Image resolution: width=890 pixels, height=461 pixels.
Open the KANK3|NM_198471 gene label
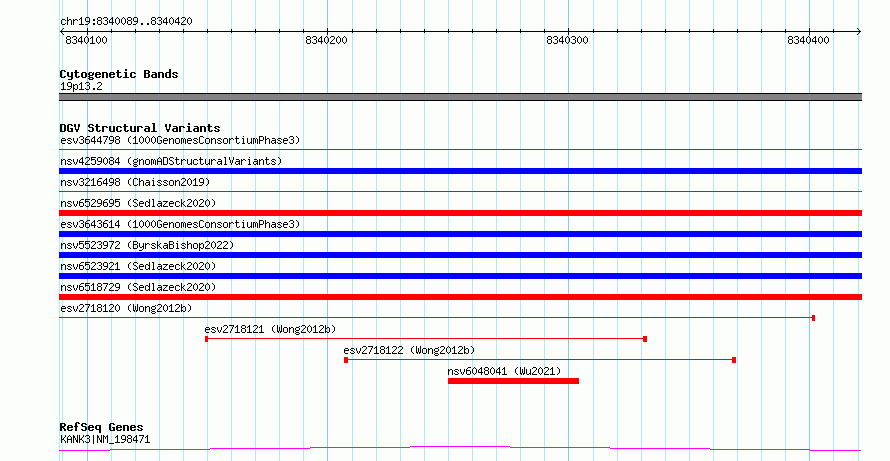tap(105, 439)
